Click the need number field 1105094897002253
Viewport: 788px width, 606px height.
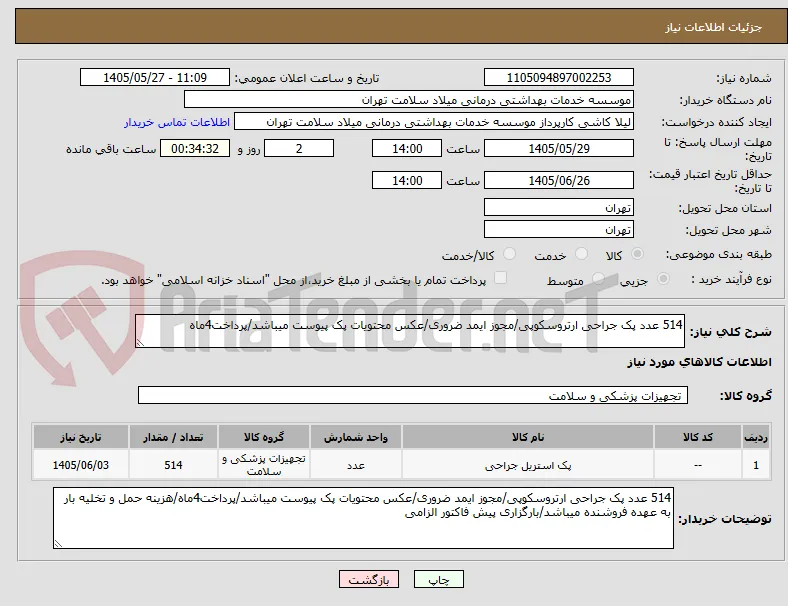pos(559,77)
